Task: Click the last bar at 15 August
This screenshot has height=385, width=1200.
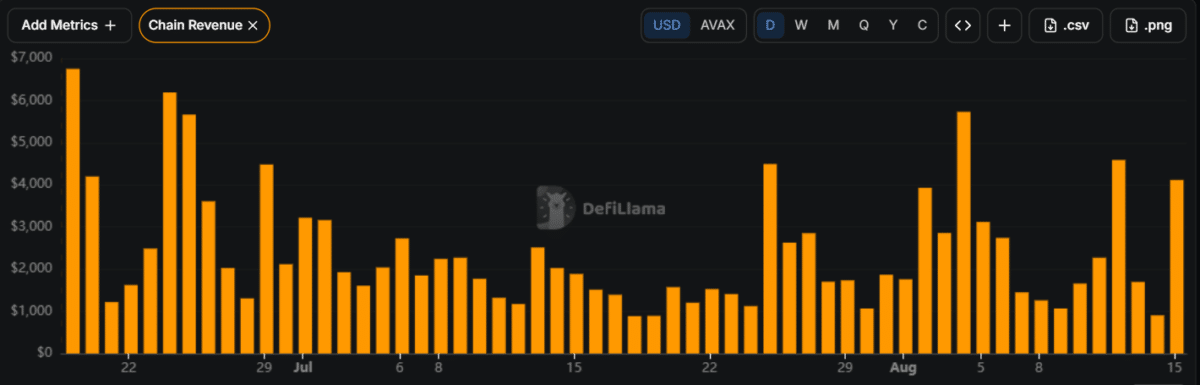Action: (1177, 266)
